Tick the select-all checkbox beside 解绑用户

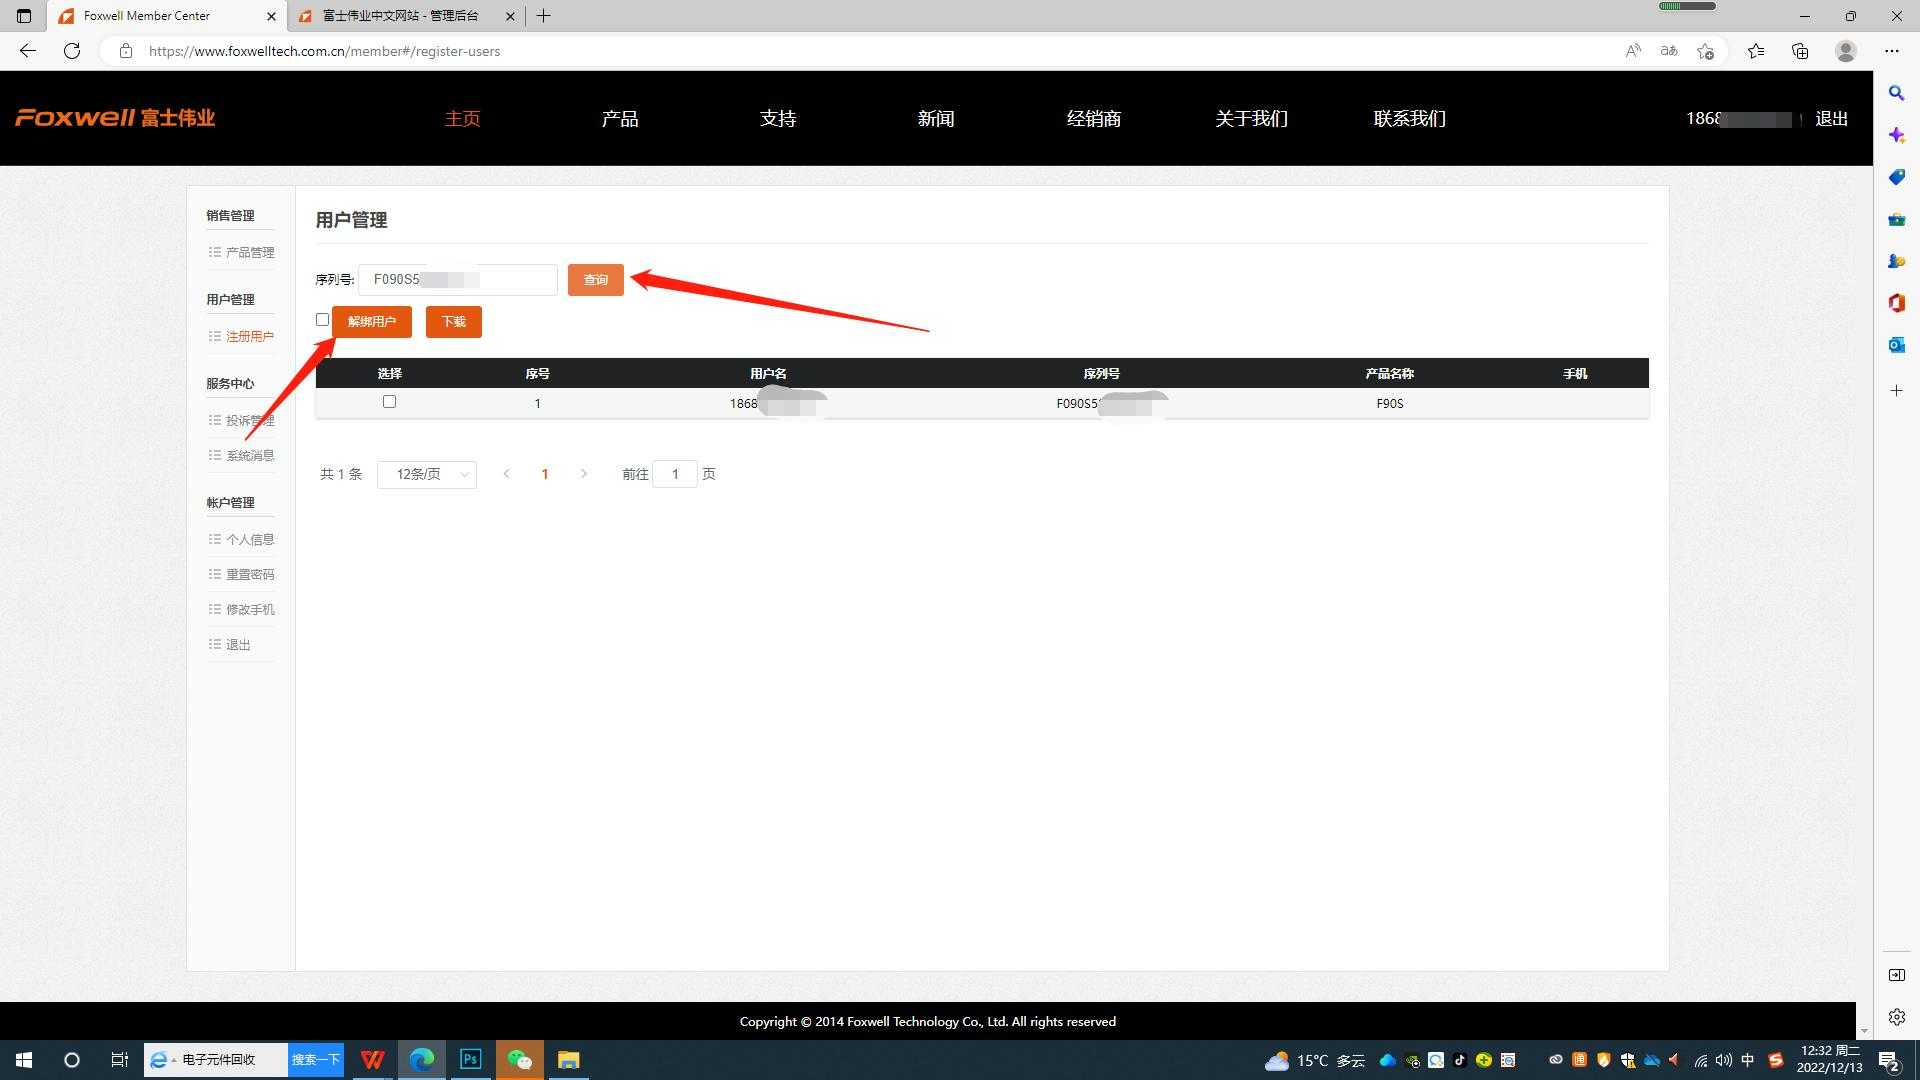click(x=322, y=320)
